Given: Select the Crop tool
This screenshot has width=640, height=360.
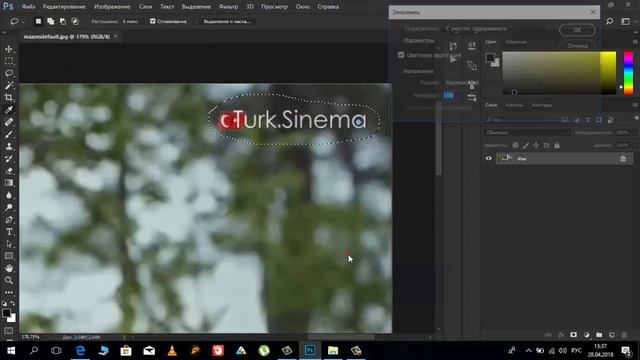Looking at the screenshot, I should coord(9,98).
